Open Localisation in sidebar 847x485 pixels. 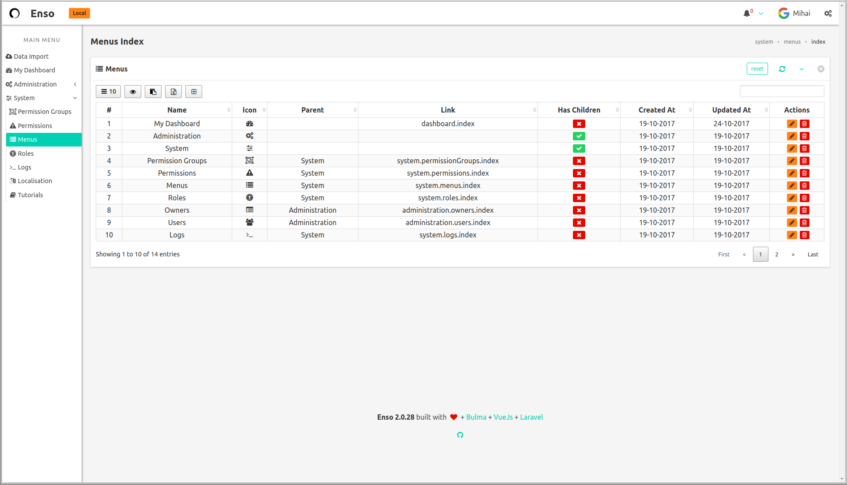pyautogui.click(x=31, y=181)
